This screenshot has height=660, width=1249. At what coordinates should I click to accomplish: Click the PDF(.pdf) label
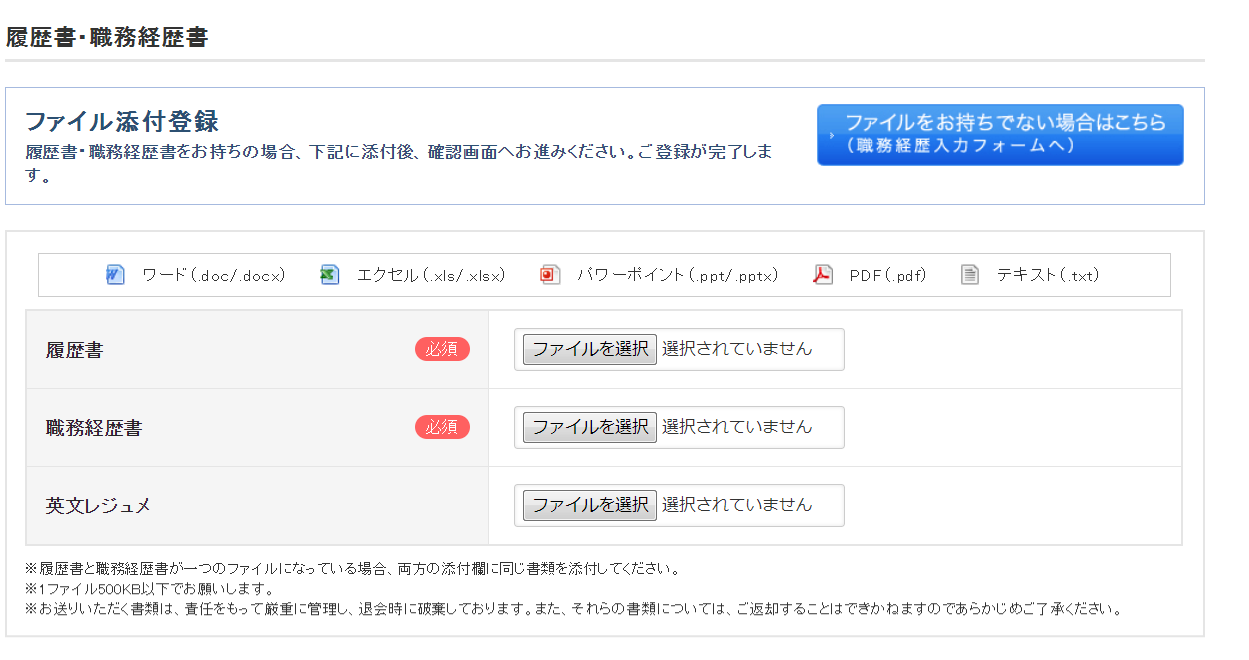[x=888, y=275]
